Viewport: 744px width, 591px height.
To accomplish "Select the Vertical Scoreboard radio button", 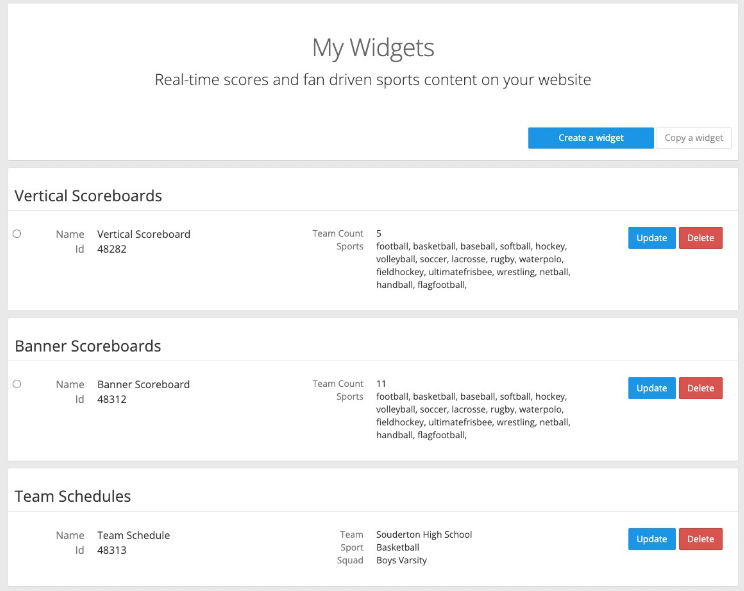I will (x=17, y=234).
